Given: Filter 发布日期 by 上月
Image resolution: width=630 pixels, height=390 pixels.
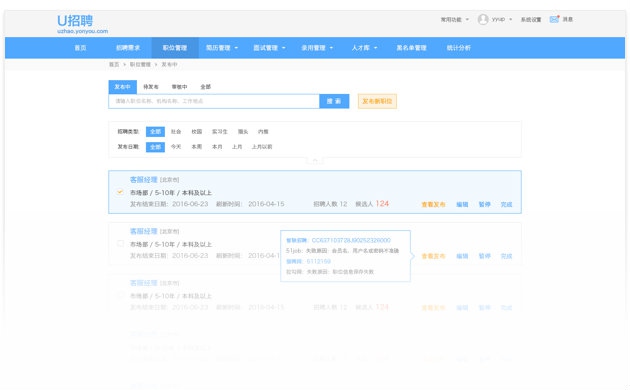Looking at the screenshot, I should pyautogui.click(x=237, y=147).
